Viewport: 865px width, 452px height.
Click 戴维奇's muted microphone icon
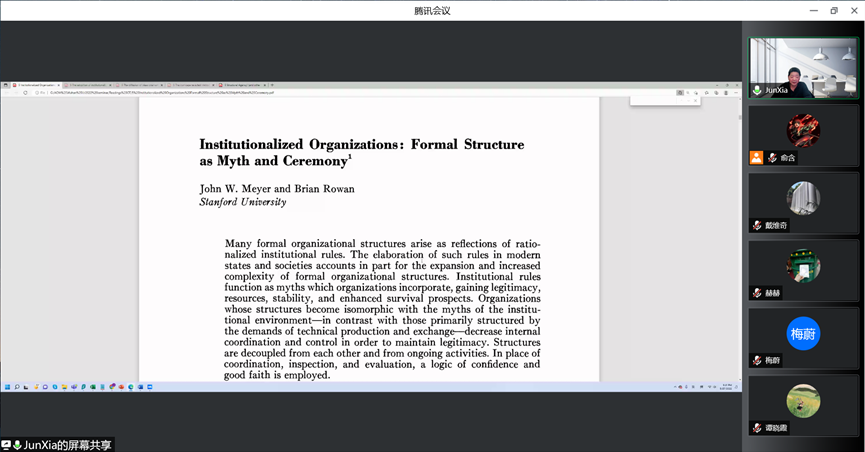pos(757,226)
